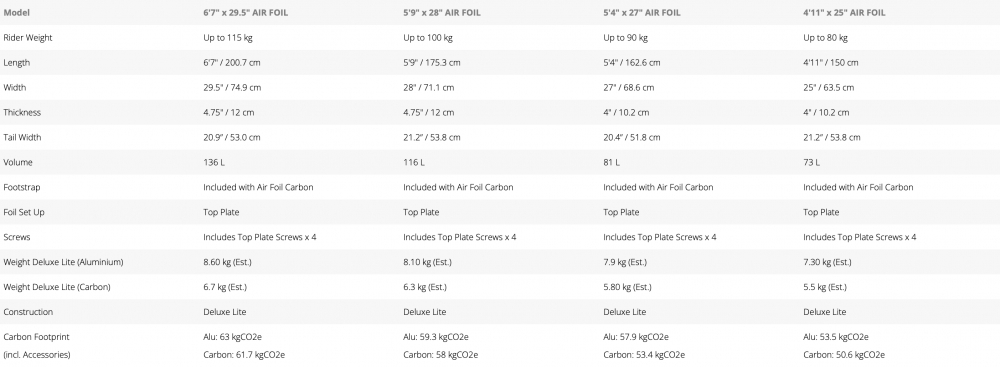
Task: Click the Model header cell
Action: coord(17,13)
